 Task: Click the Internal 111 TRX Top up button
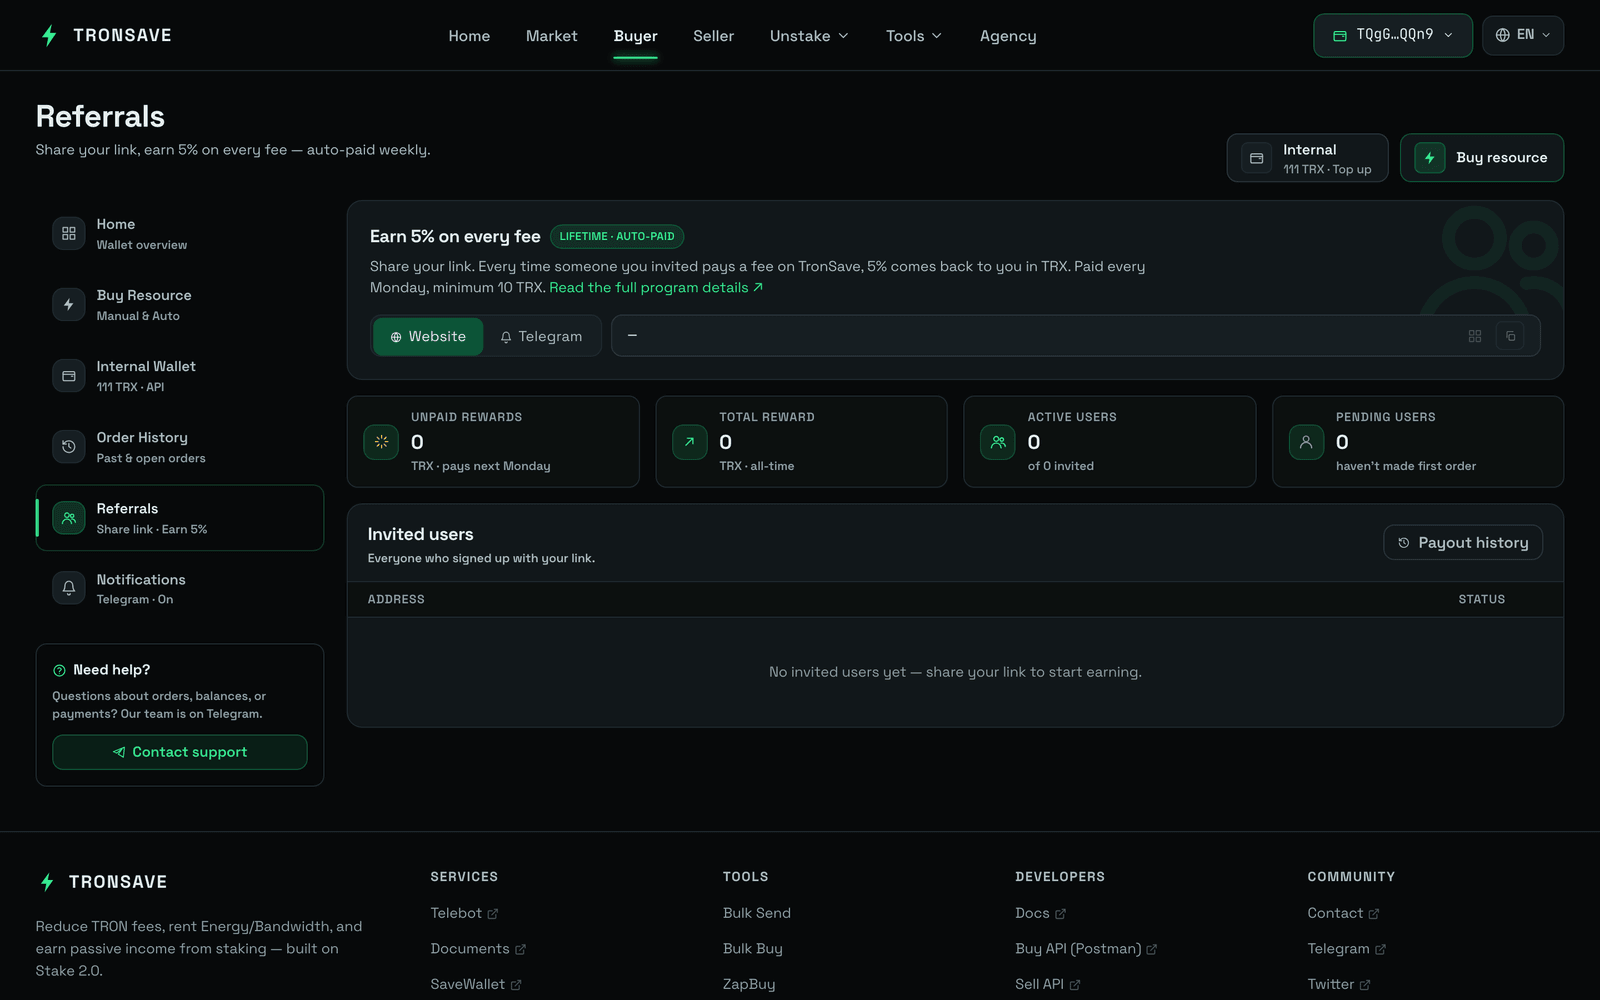click(x=1308, y=158)
